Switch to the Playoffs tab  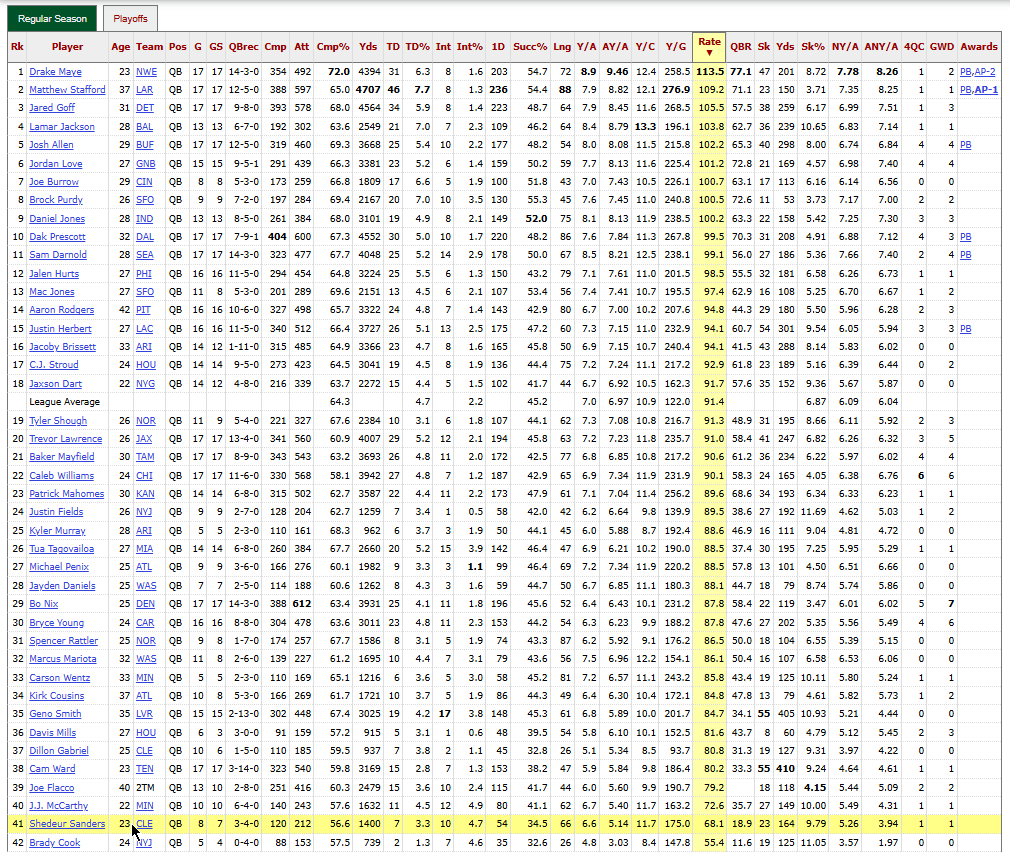[x=130, y=19]
